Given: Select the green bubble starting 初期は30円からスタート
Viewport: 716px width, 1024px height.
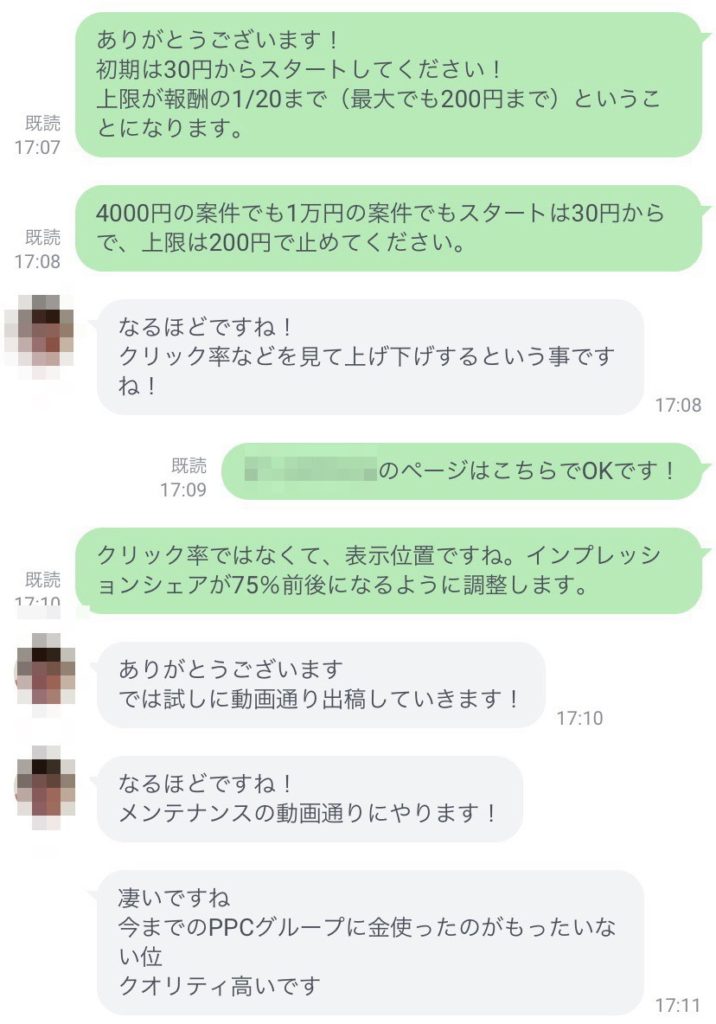Looking at the screenshot, I should (x=390, y=84).
